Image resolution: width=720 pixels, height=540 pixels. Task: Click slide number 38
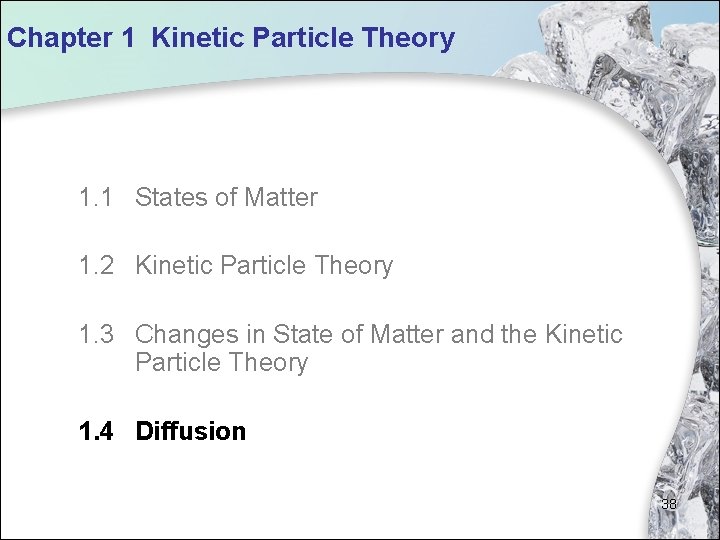click(669, 504)
